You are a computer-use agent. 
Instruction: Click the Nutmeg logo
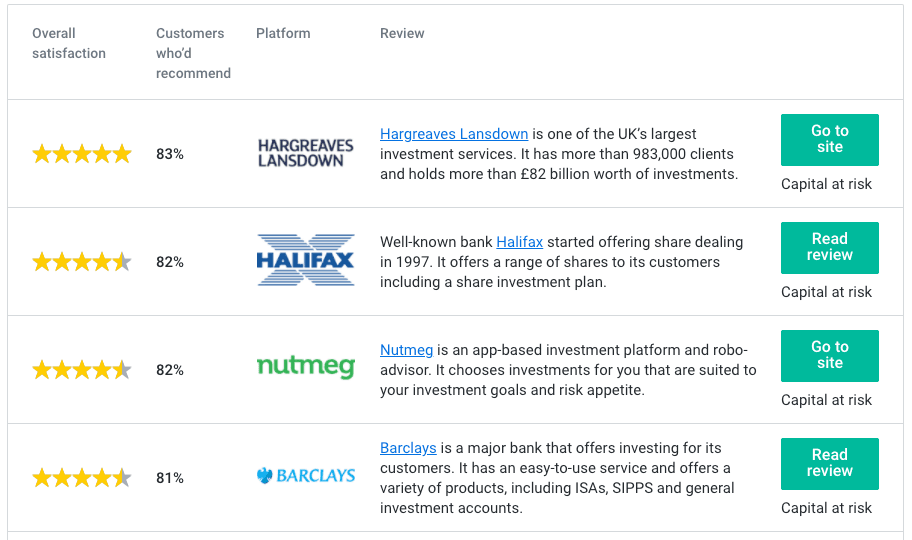pyautogui.click(x=305, y=367)
